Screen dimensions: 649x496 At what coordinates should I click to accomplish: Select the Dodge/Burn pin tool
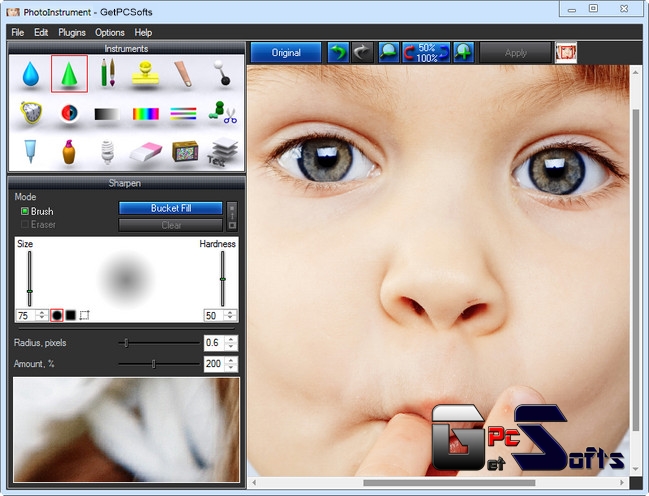[x=222, y=73]
